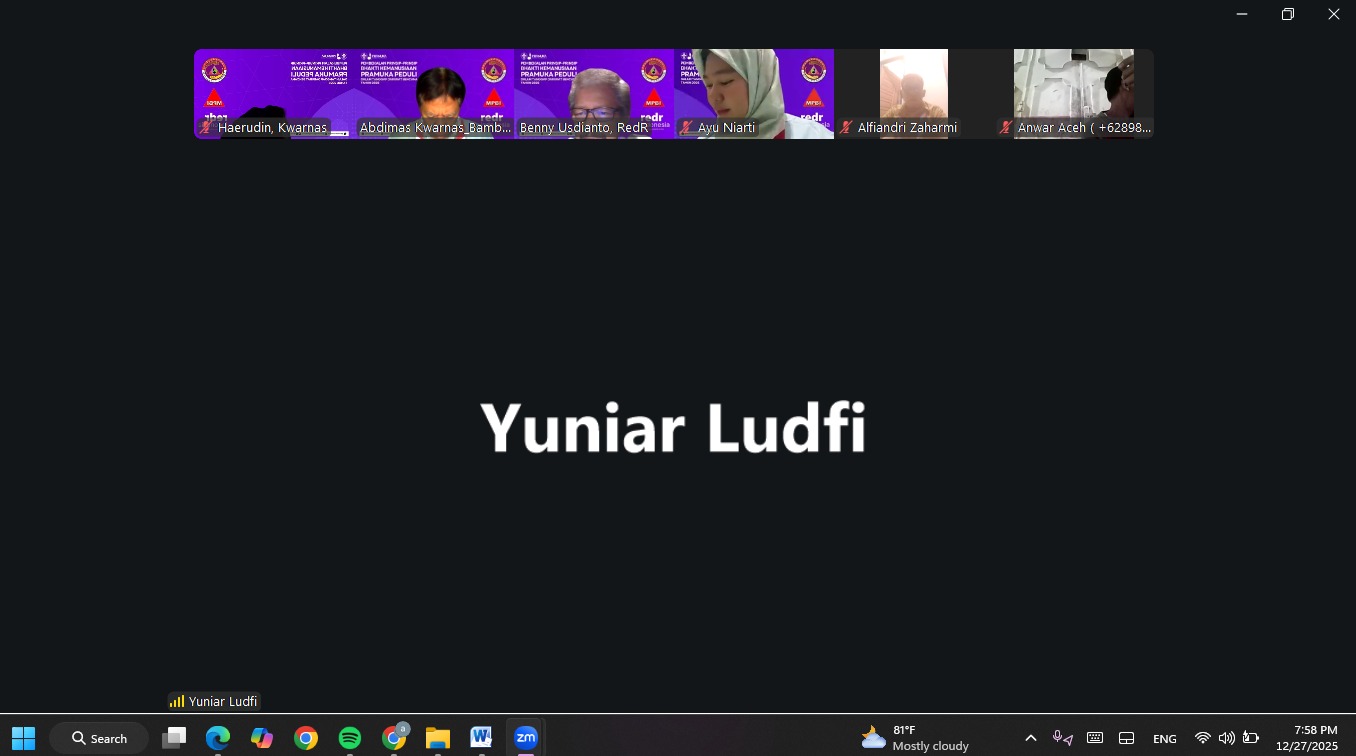Viewport: 1356px width, 756px height.
Task: Switch to Microsoft Word in the taskbar
Action: tap(481, 738)
